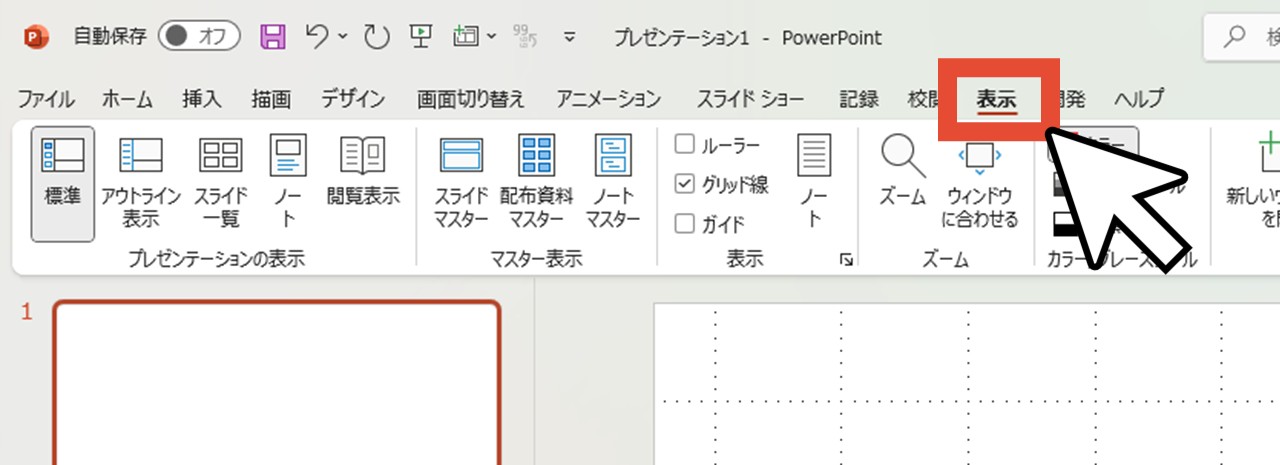The image size is (1280, 465).
Task: Toggle the 自動保存 autosave switch
Action: tap(199, 37)
